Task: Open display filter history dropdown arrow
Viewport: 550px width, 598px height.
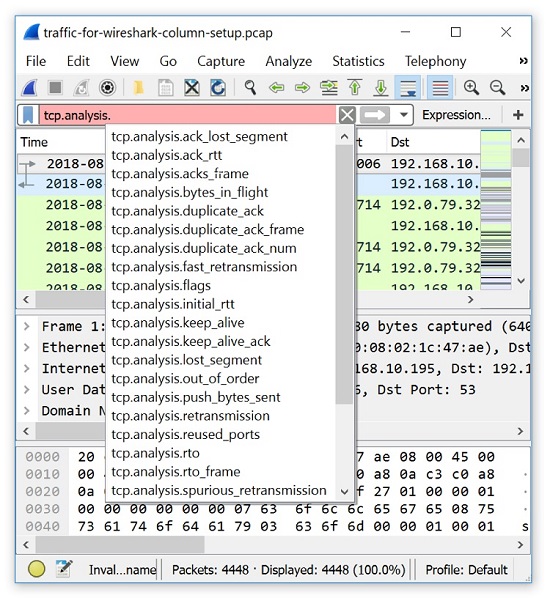Action: [404, 115]
